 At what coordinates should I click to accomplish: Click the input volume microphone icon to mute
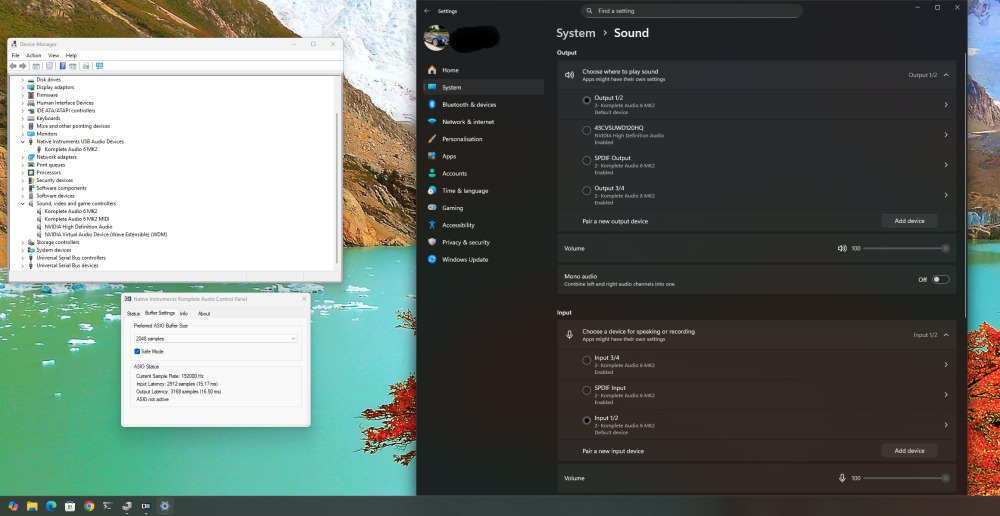(842, 478)
